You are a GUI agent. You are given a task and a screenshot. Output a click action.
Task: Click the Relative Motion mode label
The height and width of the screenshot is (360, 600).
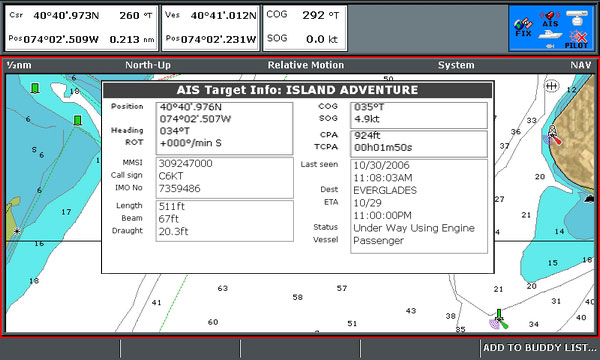pos(305,65)
